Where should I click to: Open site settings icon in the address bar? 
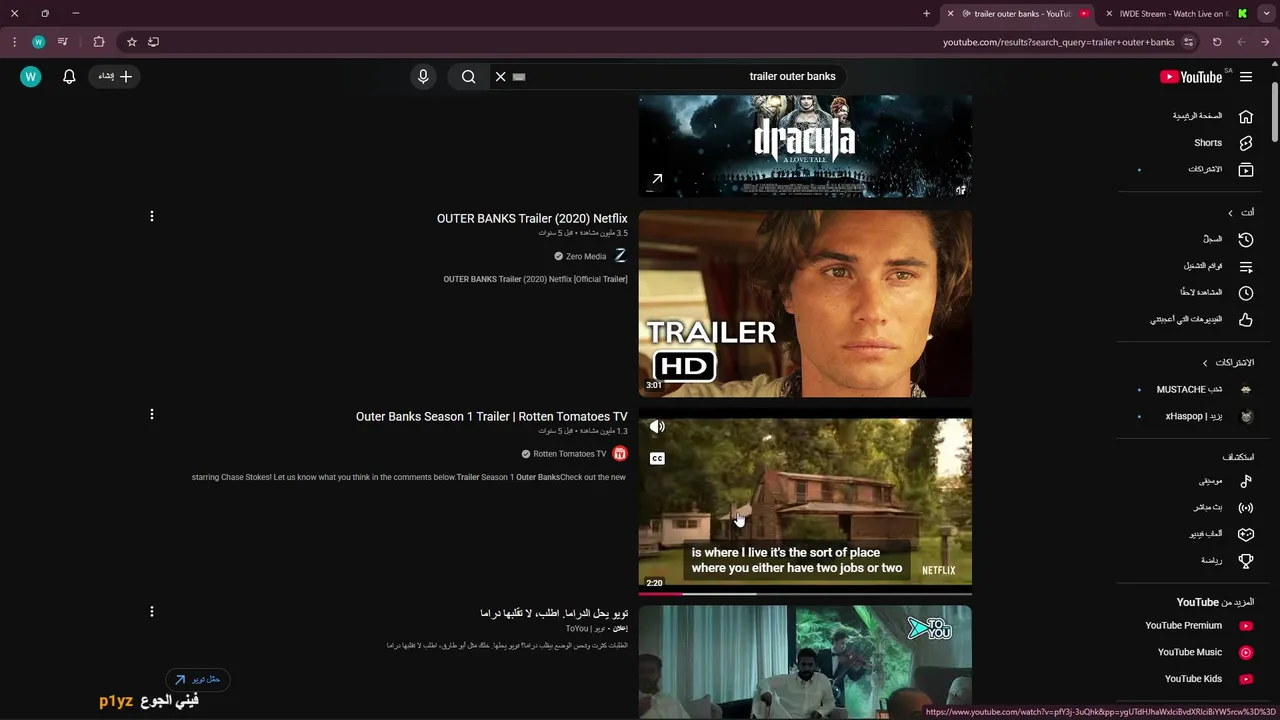click(1188, 42)
